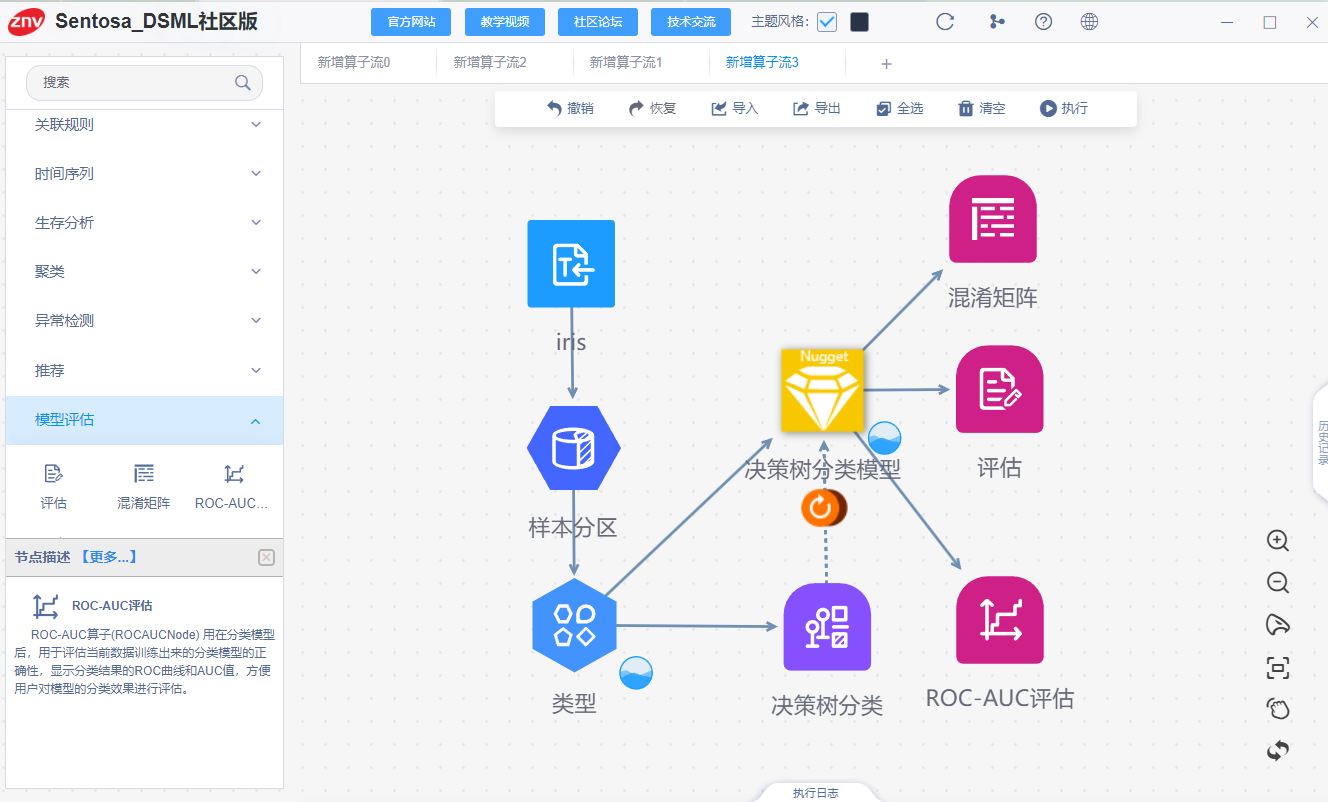Click the 导入 import button
Image resolution: width=1328 pixels, height=802 pixels.
coord(735,108)
